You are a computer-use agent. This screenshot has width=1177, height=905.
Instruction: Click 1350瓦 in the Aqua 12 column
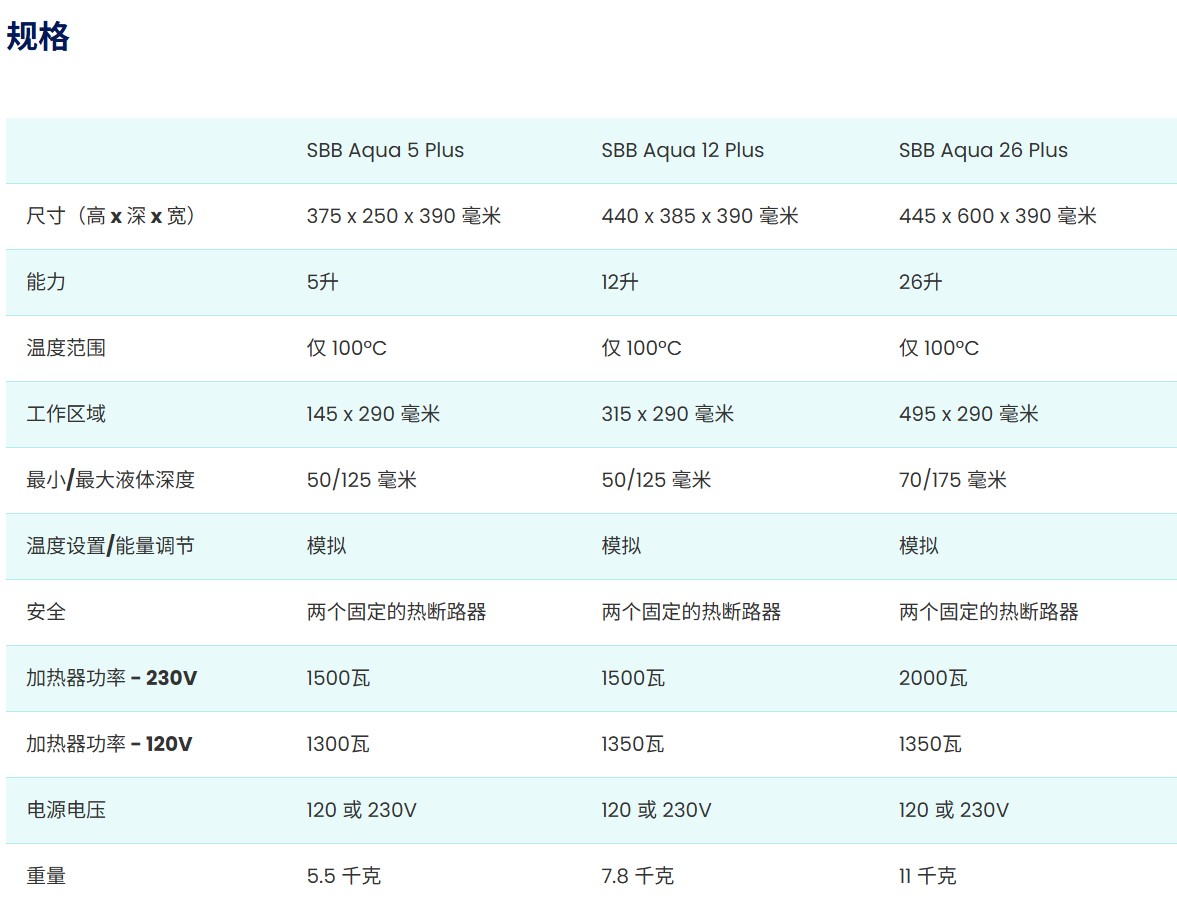click(633, 744)
